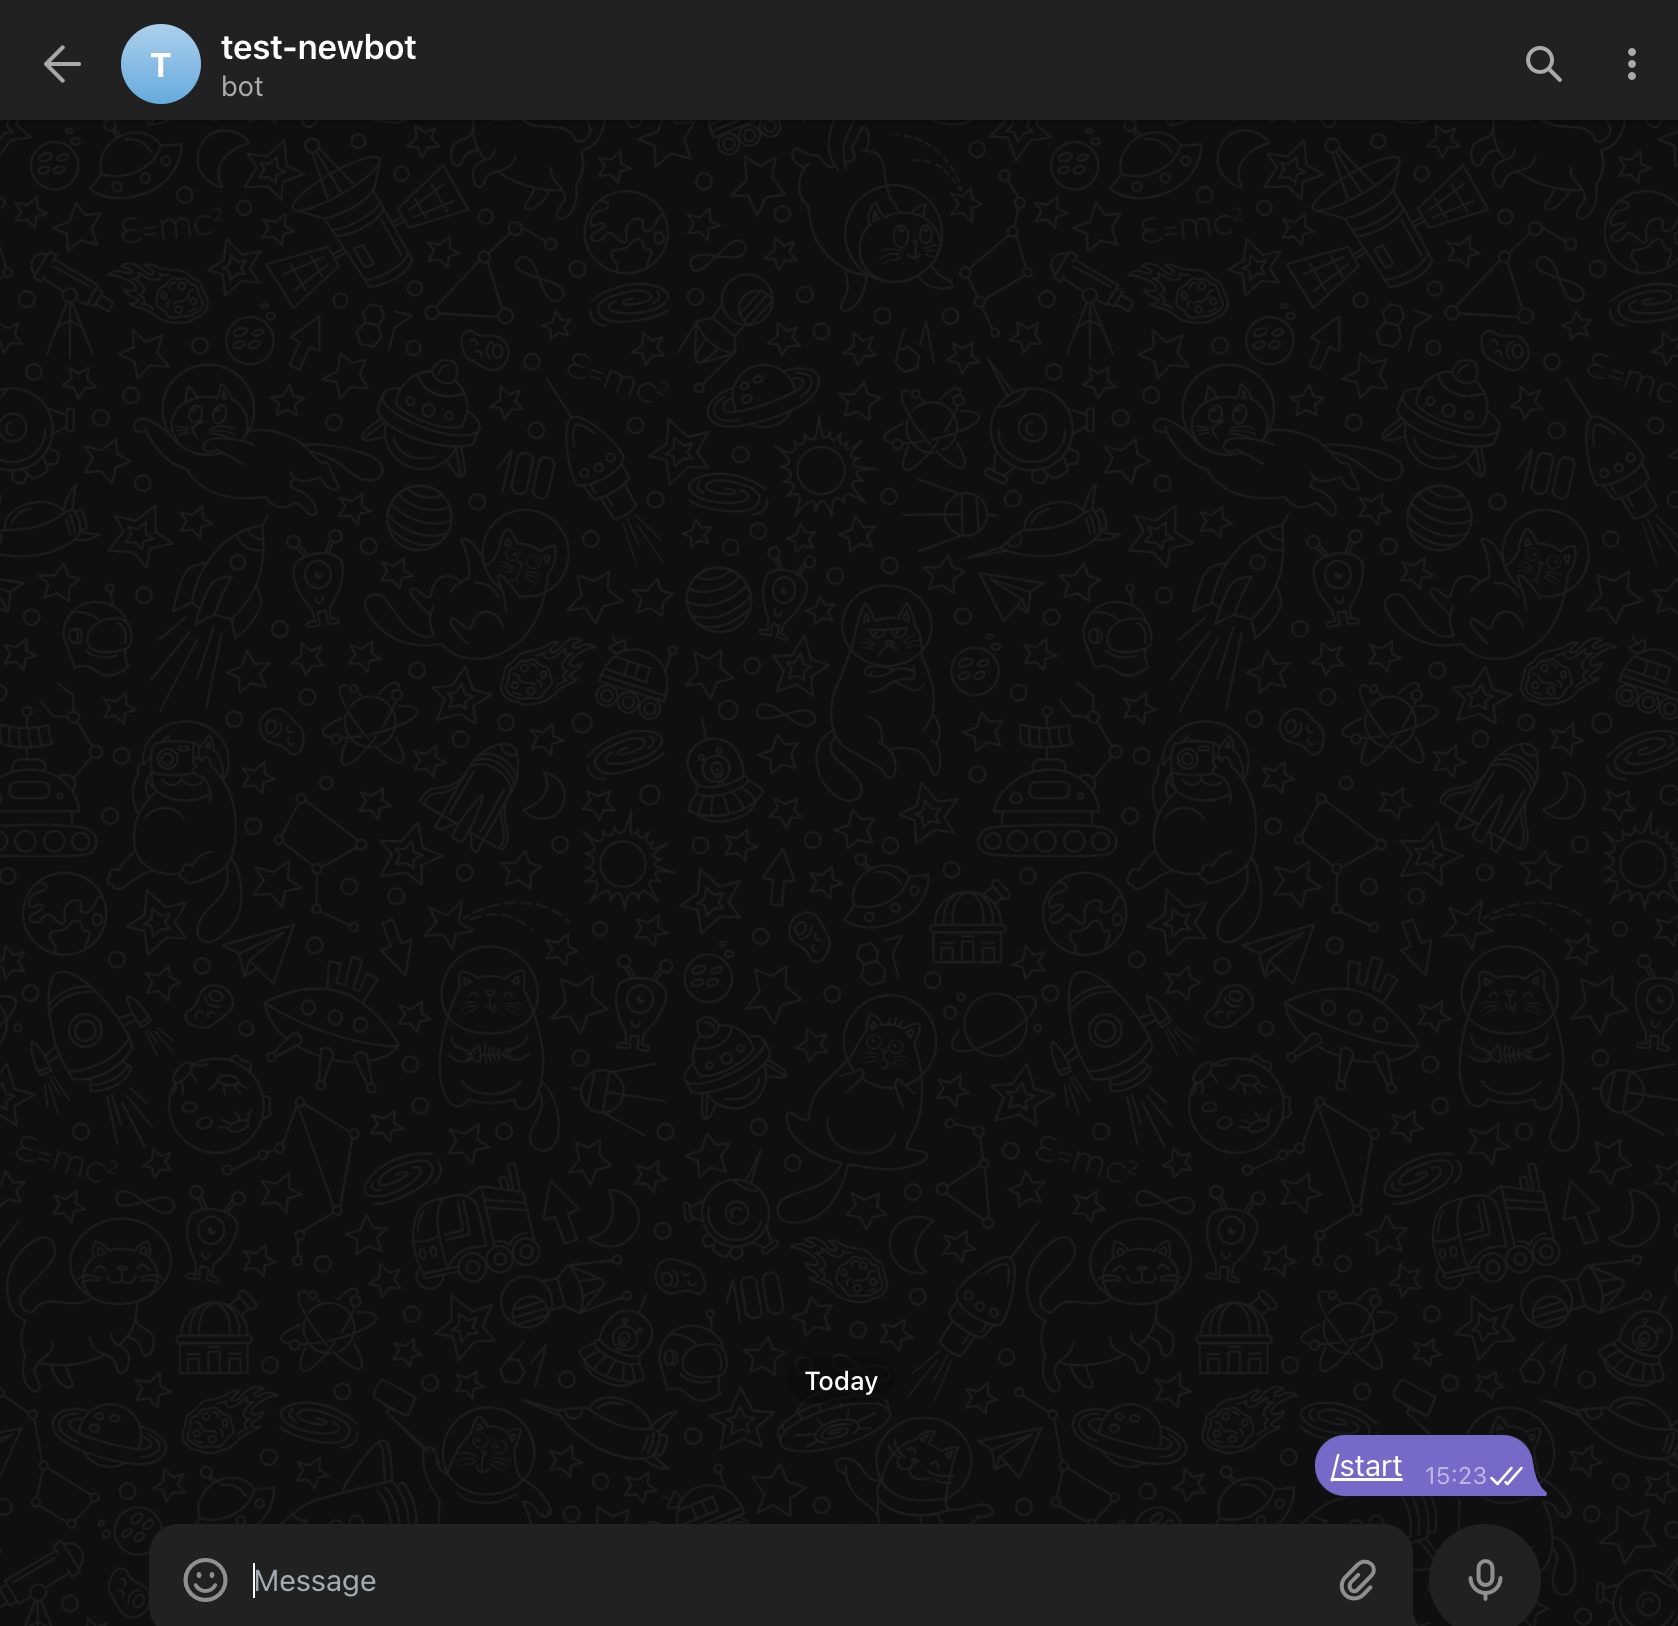Click the Today date badge
The height and width of the screenshot is (1626, 1678).
click(x=841, y=1381)
